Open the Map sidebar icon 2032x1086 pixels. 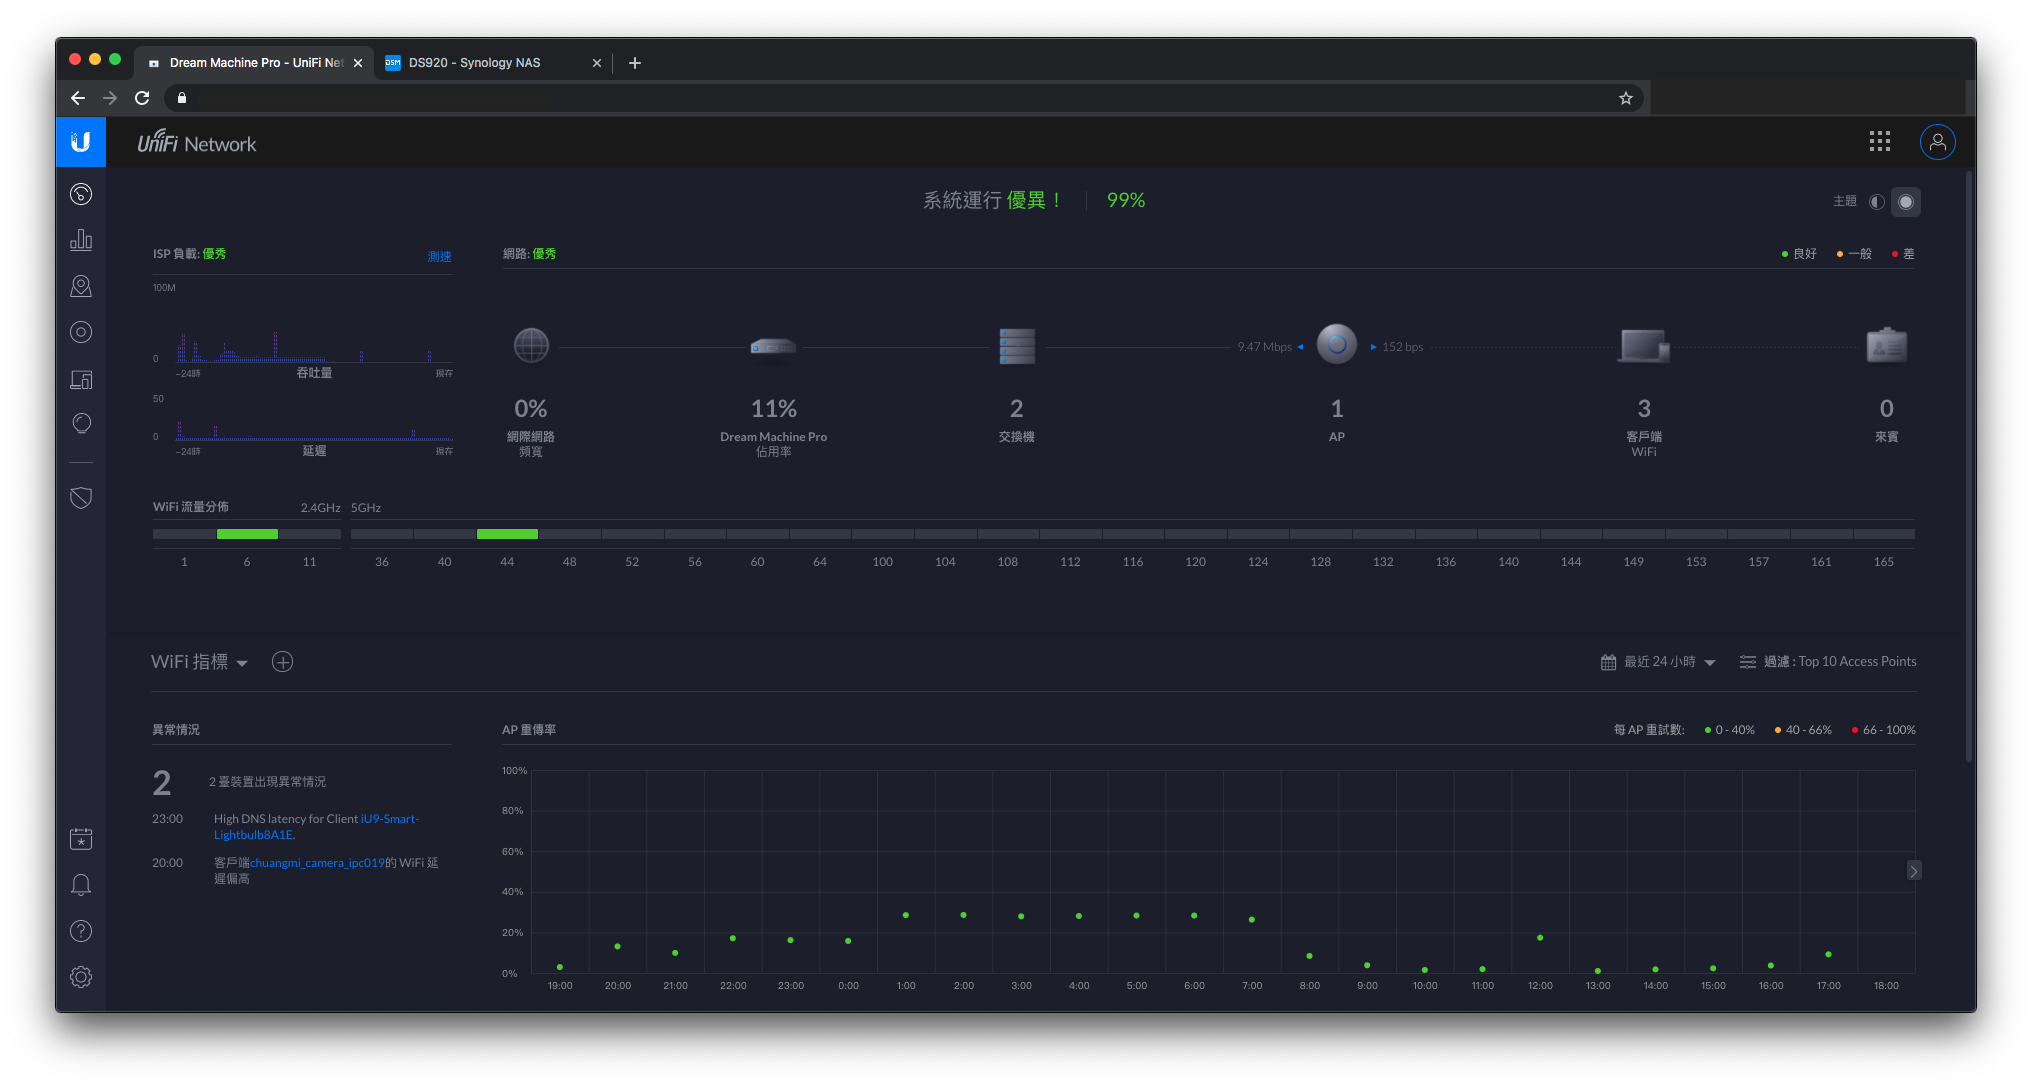pos(81,286)
